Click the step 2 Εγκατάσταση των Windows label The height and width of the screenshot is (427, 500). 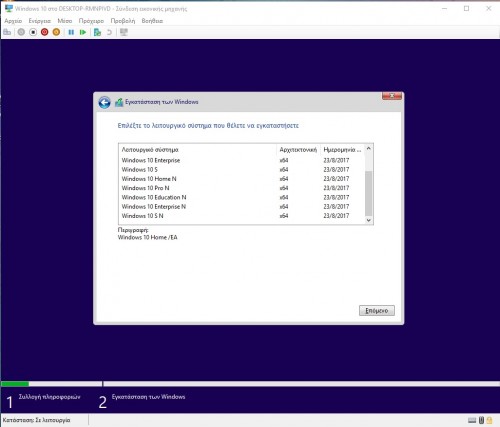[x=148, y=397]
